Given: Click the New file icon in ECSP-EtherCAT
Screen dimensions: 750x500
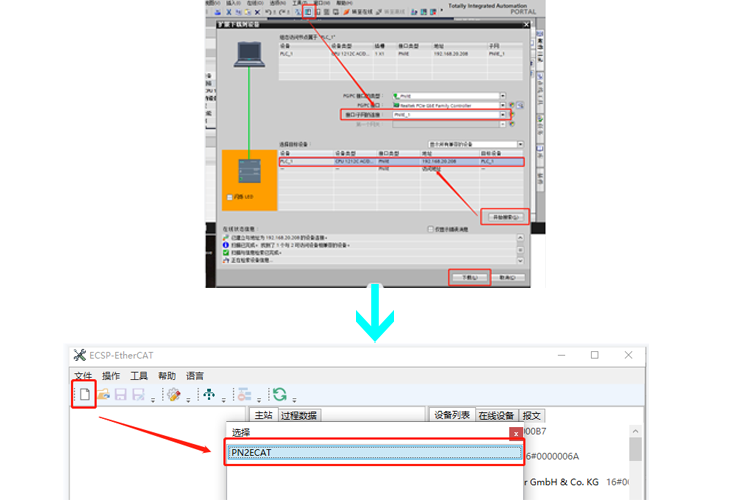Looking at the screenshot, I should (x=85, y=395).
